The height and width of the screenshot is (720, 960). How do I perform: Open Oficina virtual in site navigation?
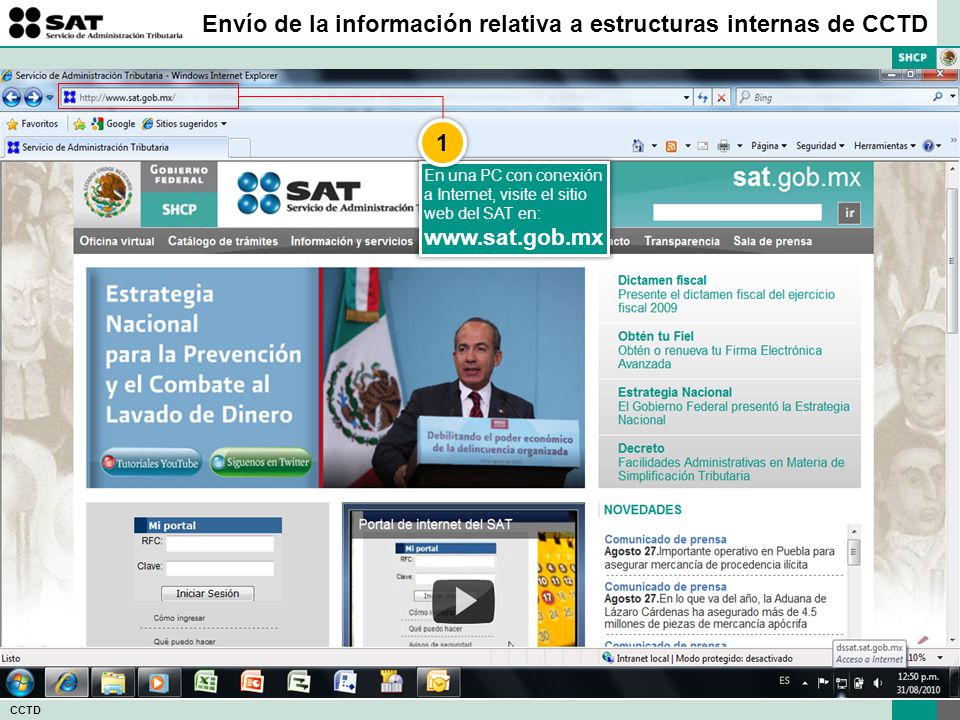117,241
